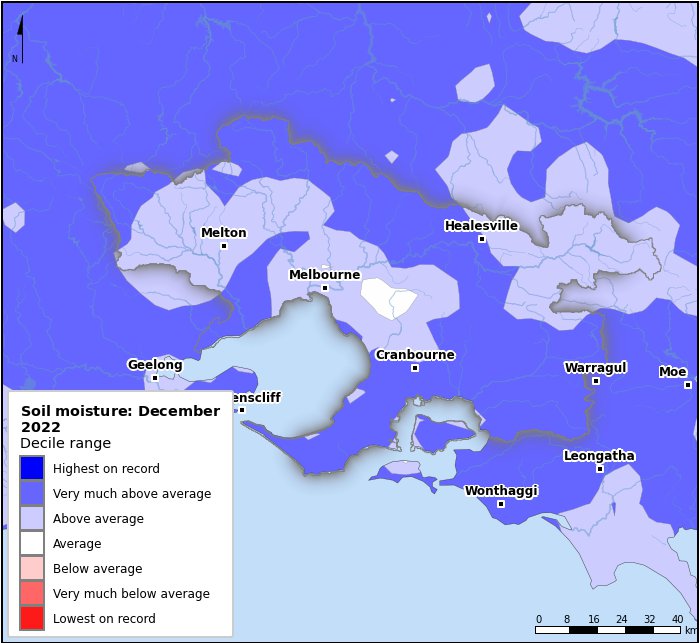The width and height of the screenshot is (700, 643).
Task: Click the Warragul town marker
Action: click(x=596, y=381)
